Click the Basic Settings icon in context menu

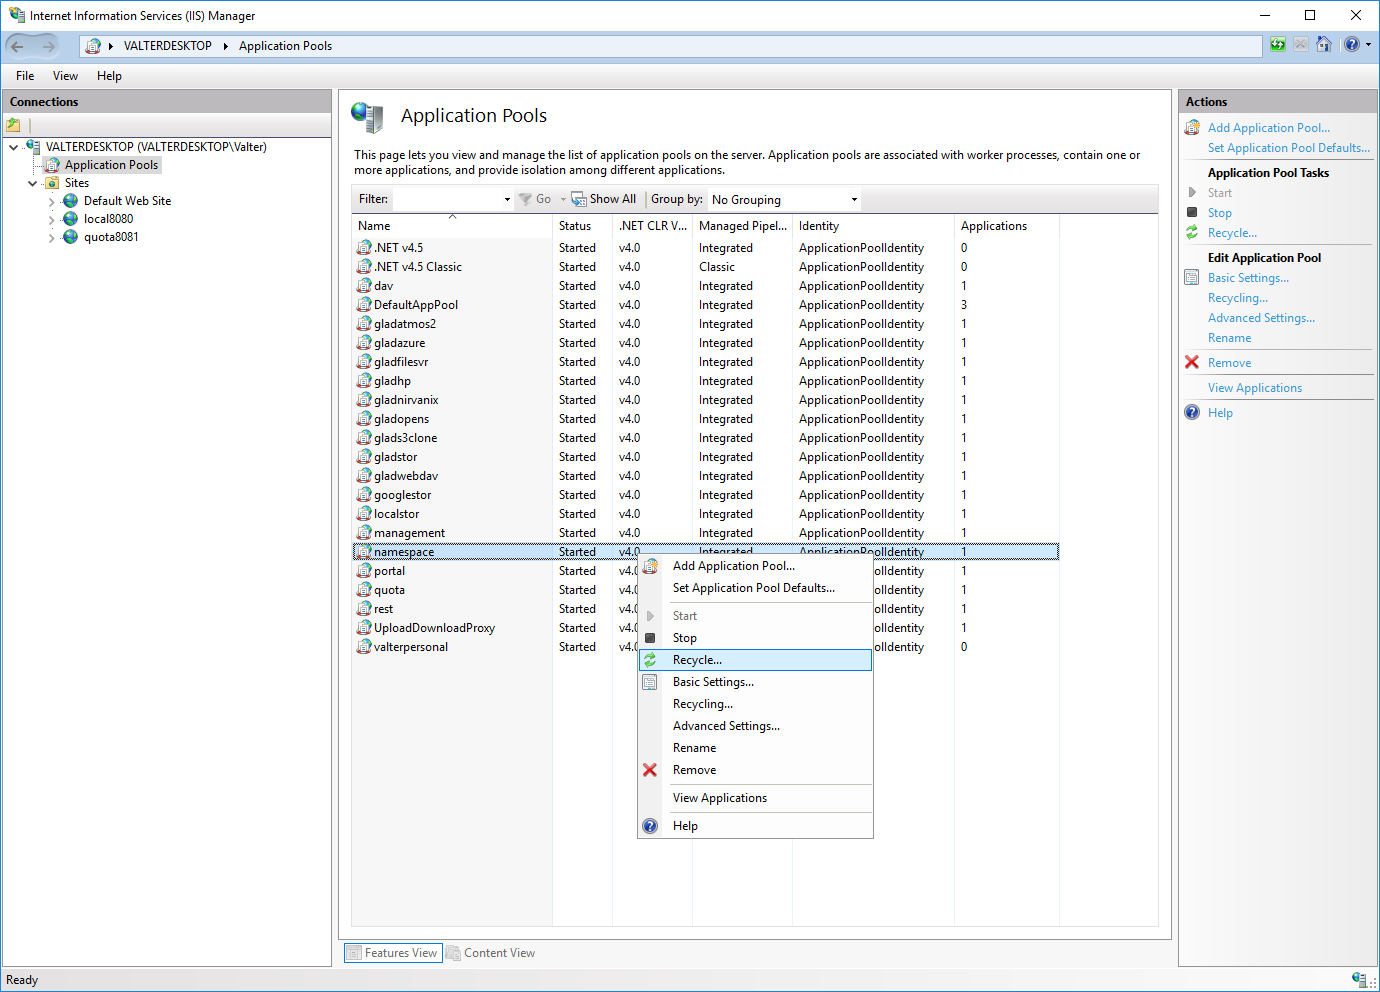tap(650, 682)
